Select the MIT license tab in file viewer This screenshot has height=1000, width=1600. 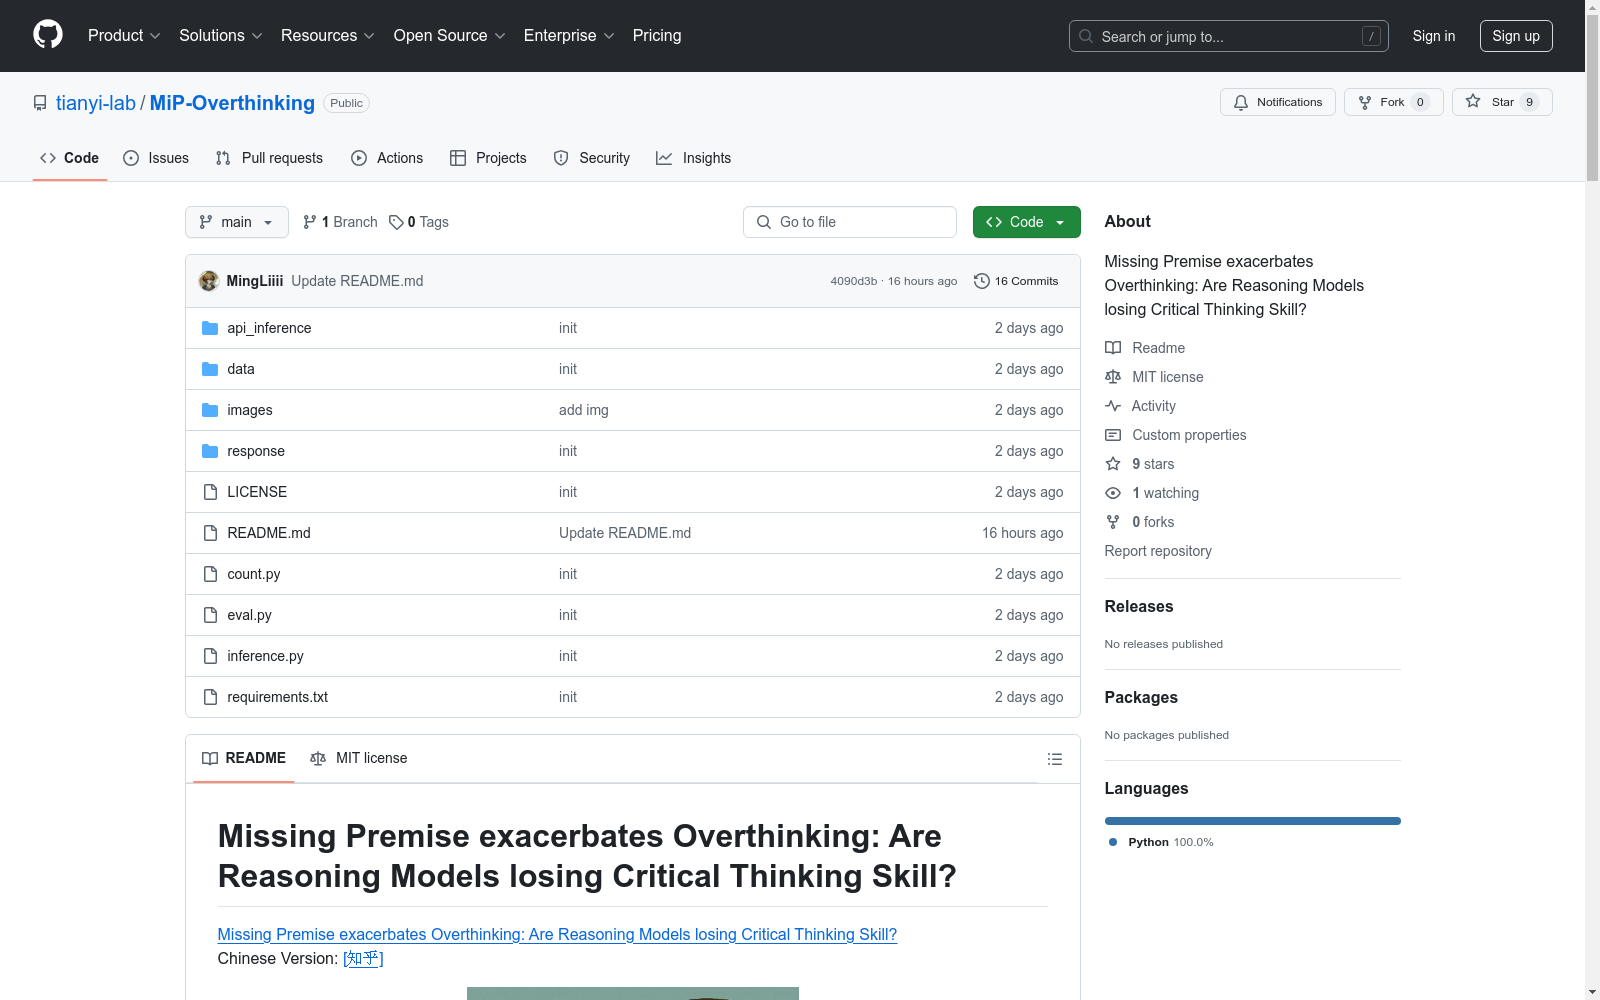click(x=359, y=758)
